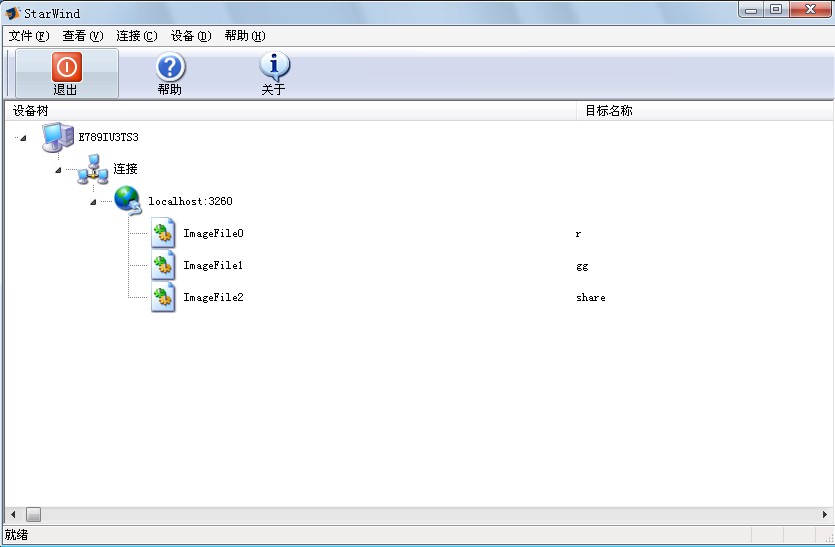Open 帮助 (Help) via the question mark icon

pos(170,68)
